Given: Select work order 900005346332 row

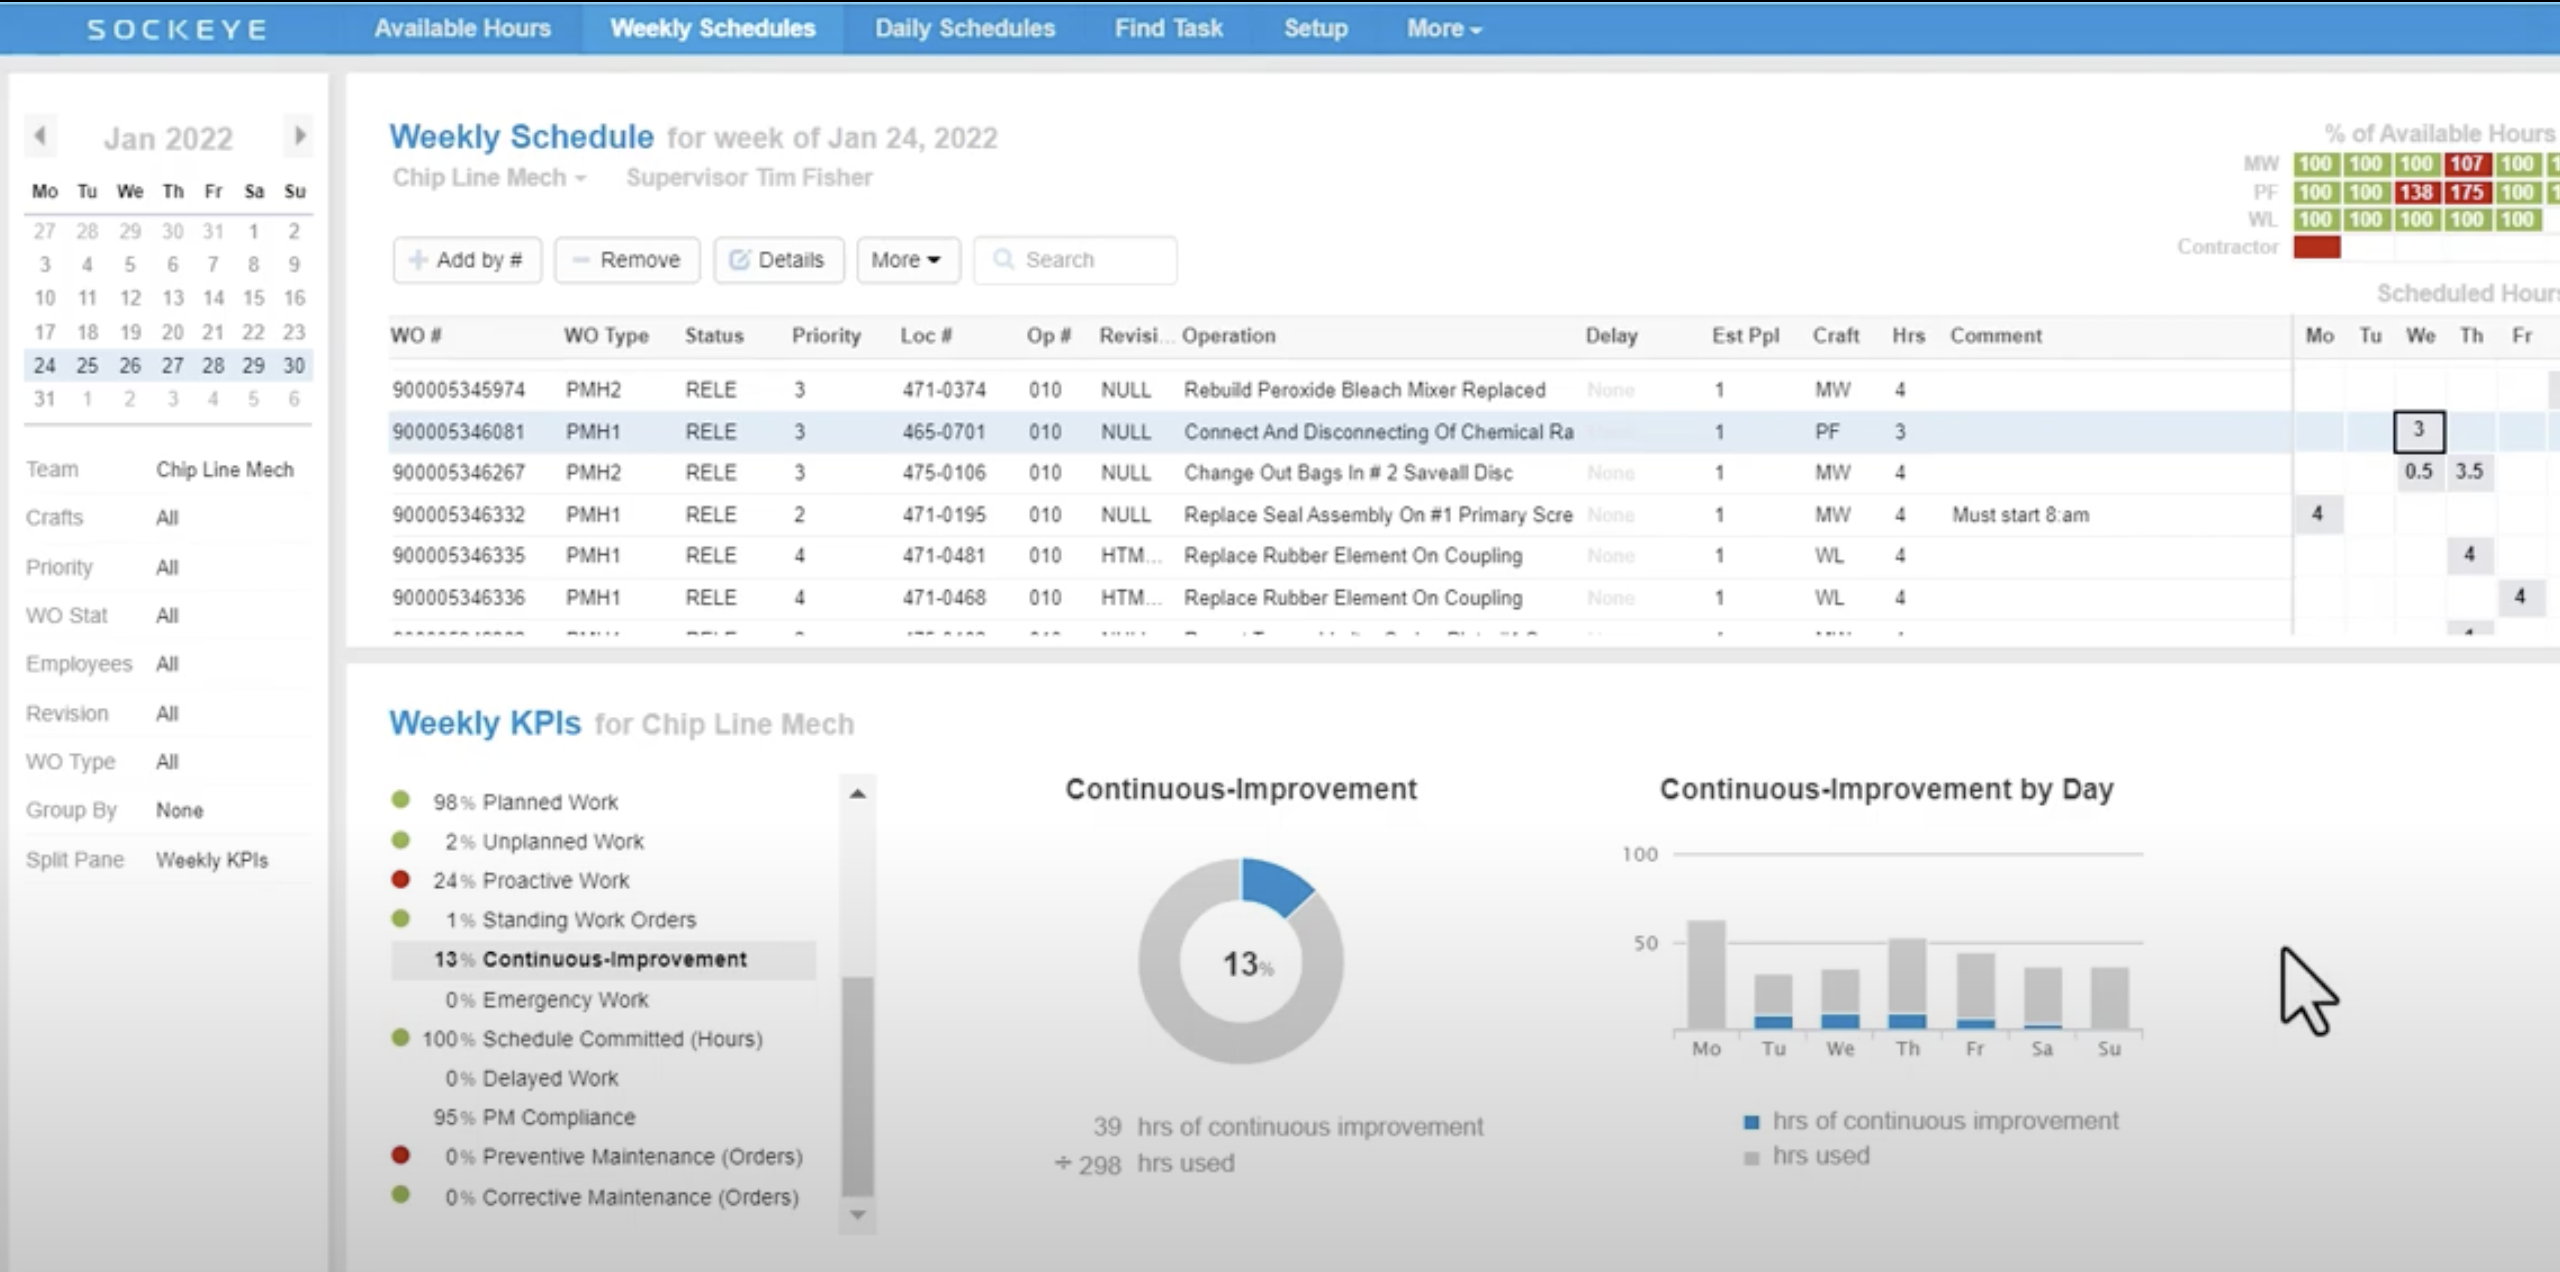Looking at the screenshot, I should click(458, 515).
